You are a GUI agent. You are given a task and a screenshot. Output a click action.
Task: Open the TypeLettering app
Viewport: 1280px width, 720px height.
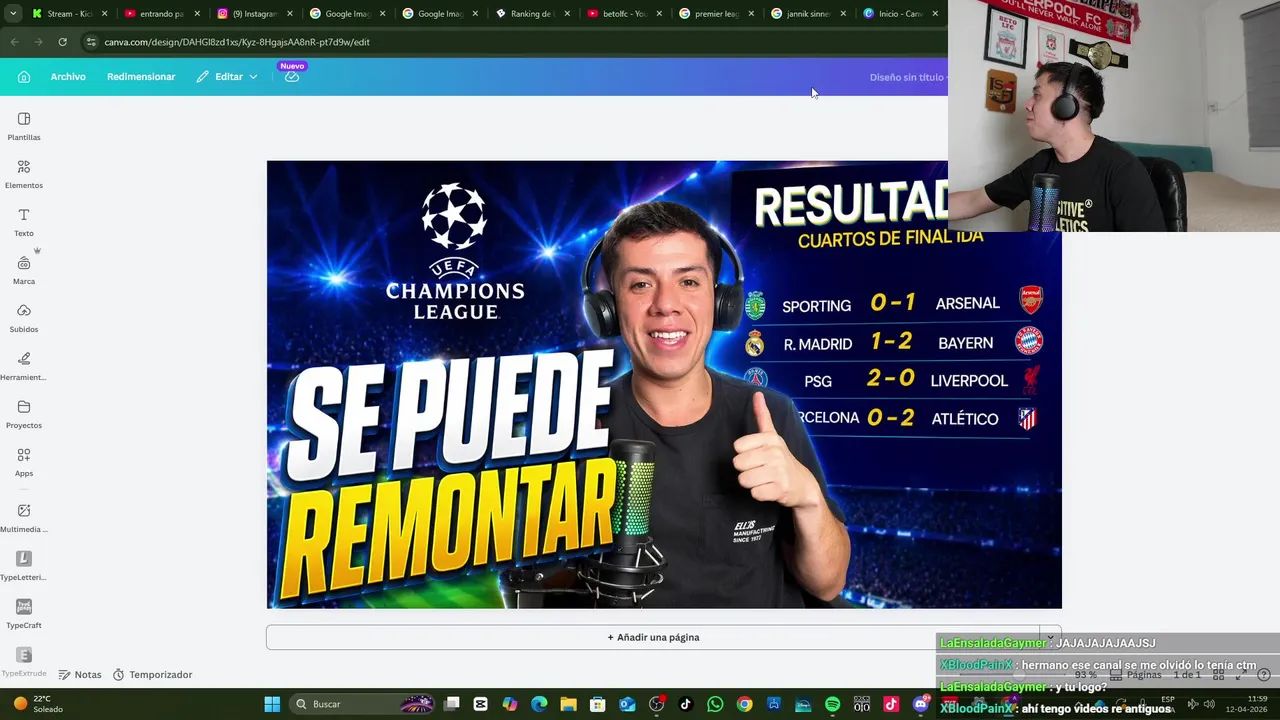pyautogui.click(x=24, y=566)
